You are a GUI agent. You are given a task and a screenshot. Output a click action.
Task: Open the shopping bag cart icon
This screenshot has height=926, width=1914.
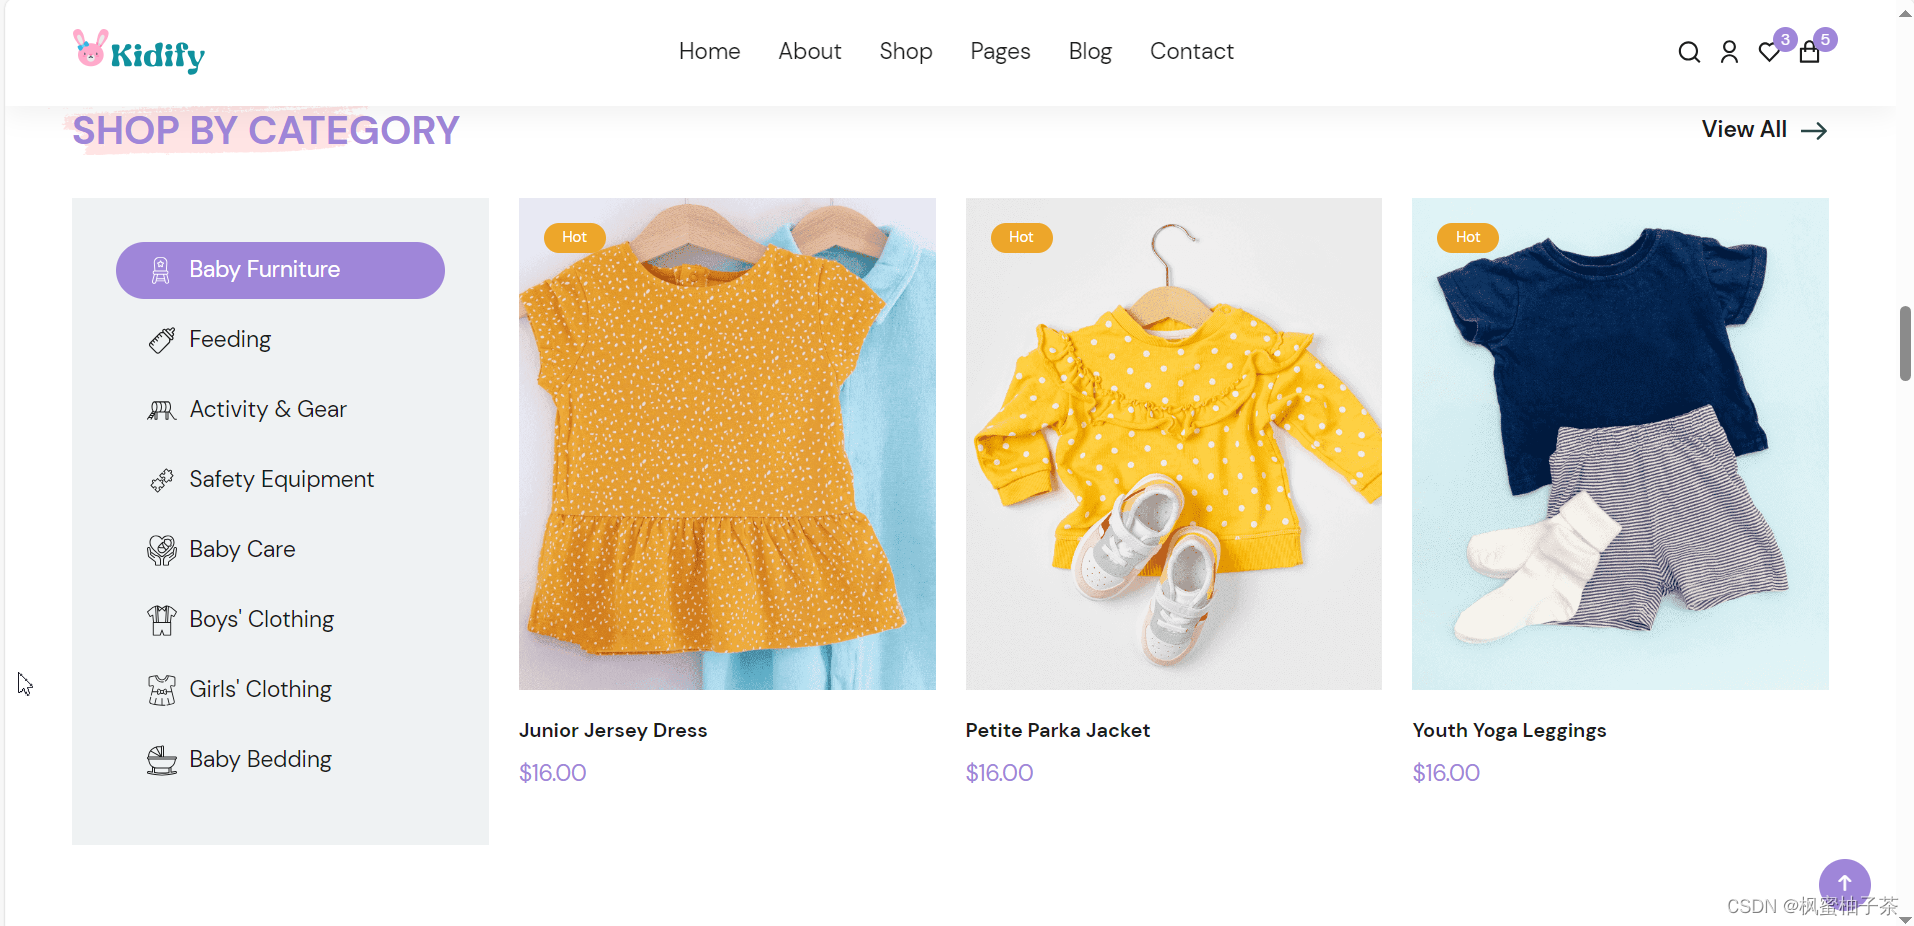click(x=1809, y=53)
